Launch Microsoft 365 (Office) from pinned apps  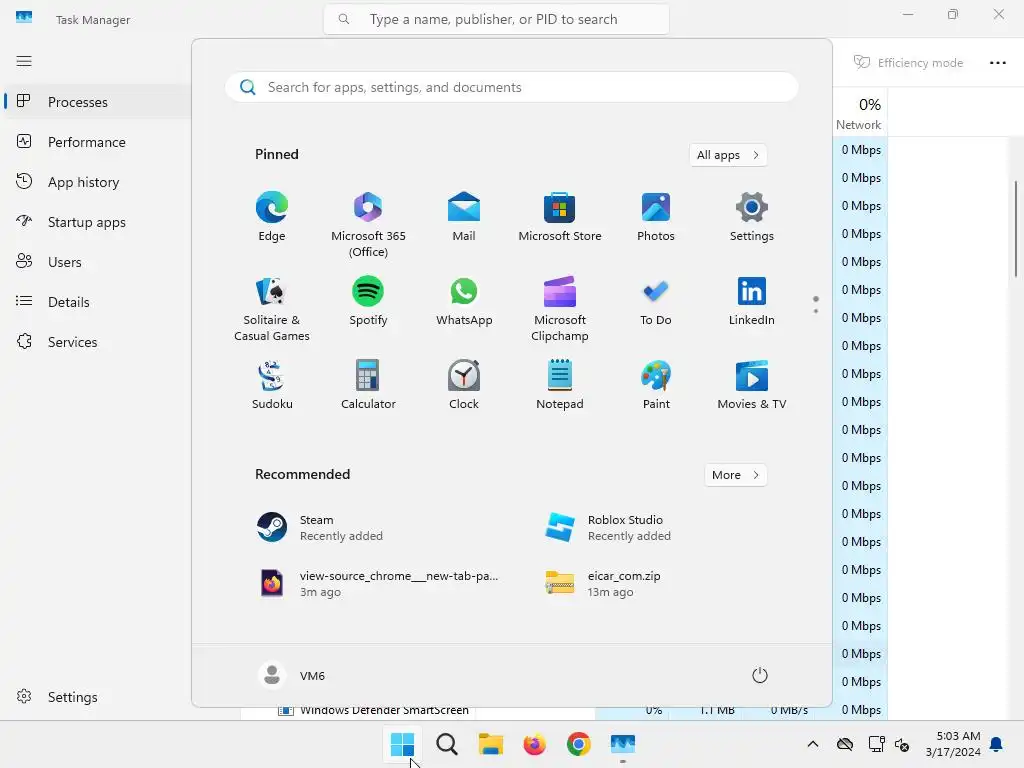(x=368, y=225)
